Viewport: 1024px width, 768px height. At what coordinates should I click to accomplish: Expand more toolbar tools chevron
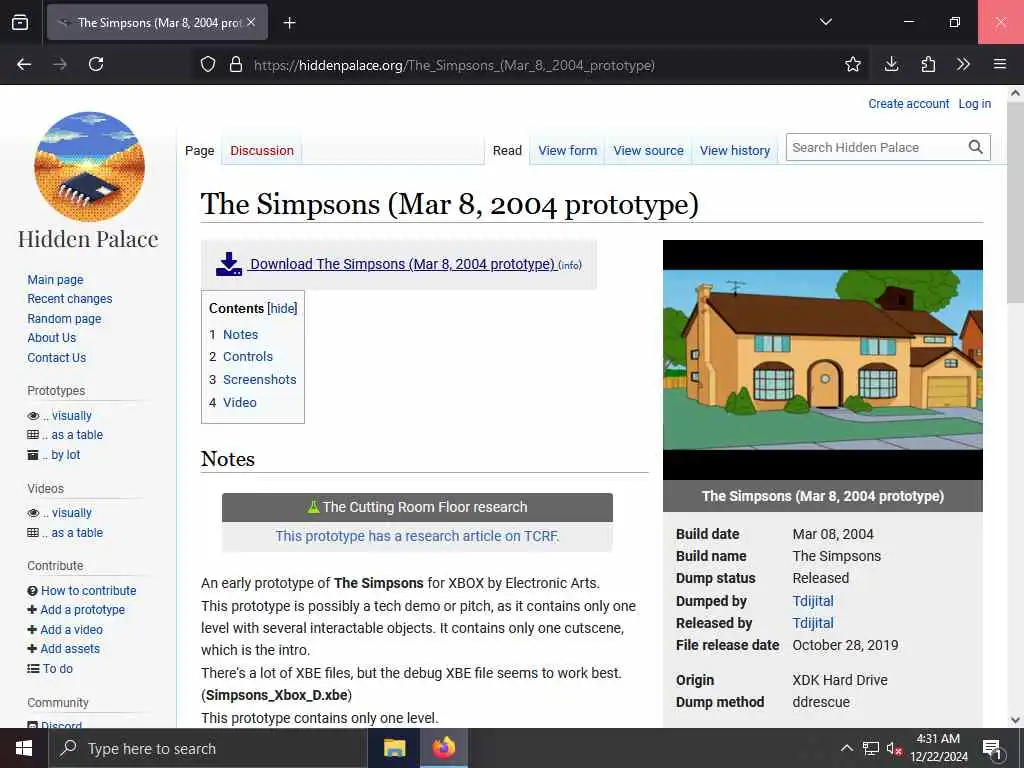point(963,64)
